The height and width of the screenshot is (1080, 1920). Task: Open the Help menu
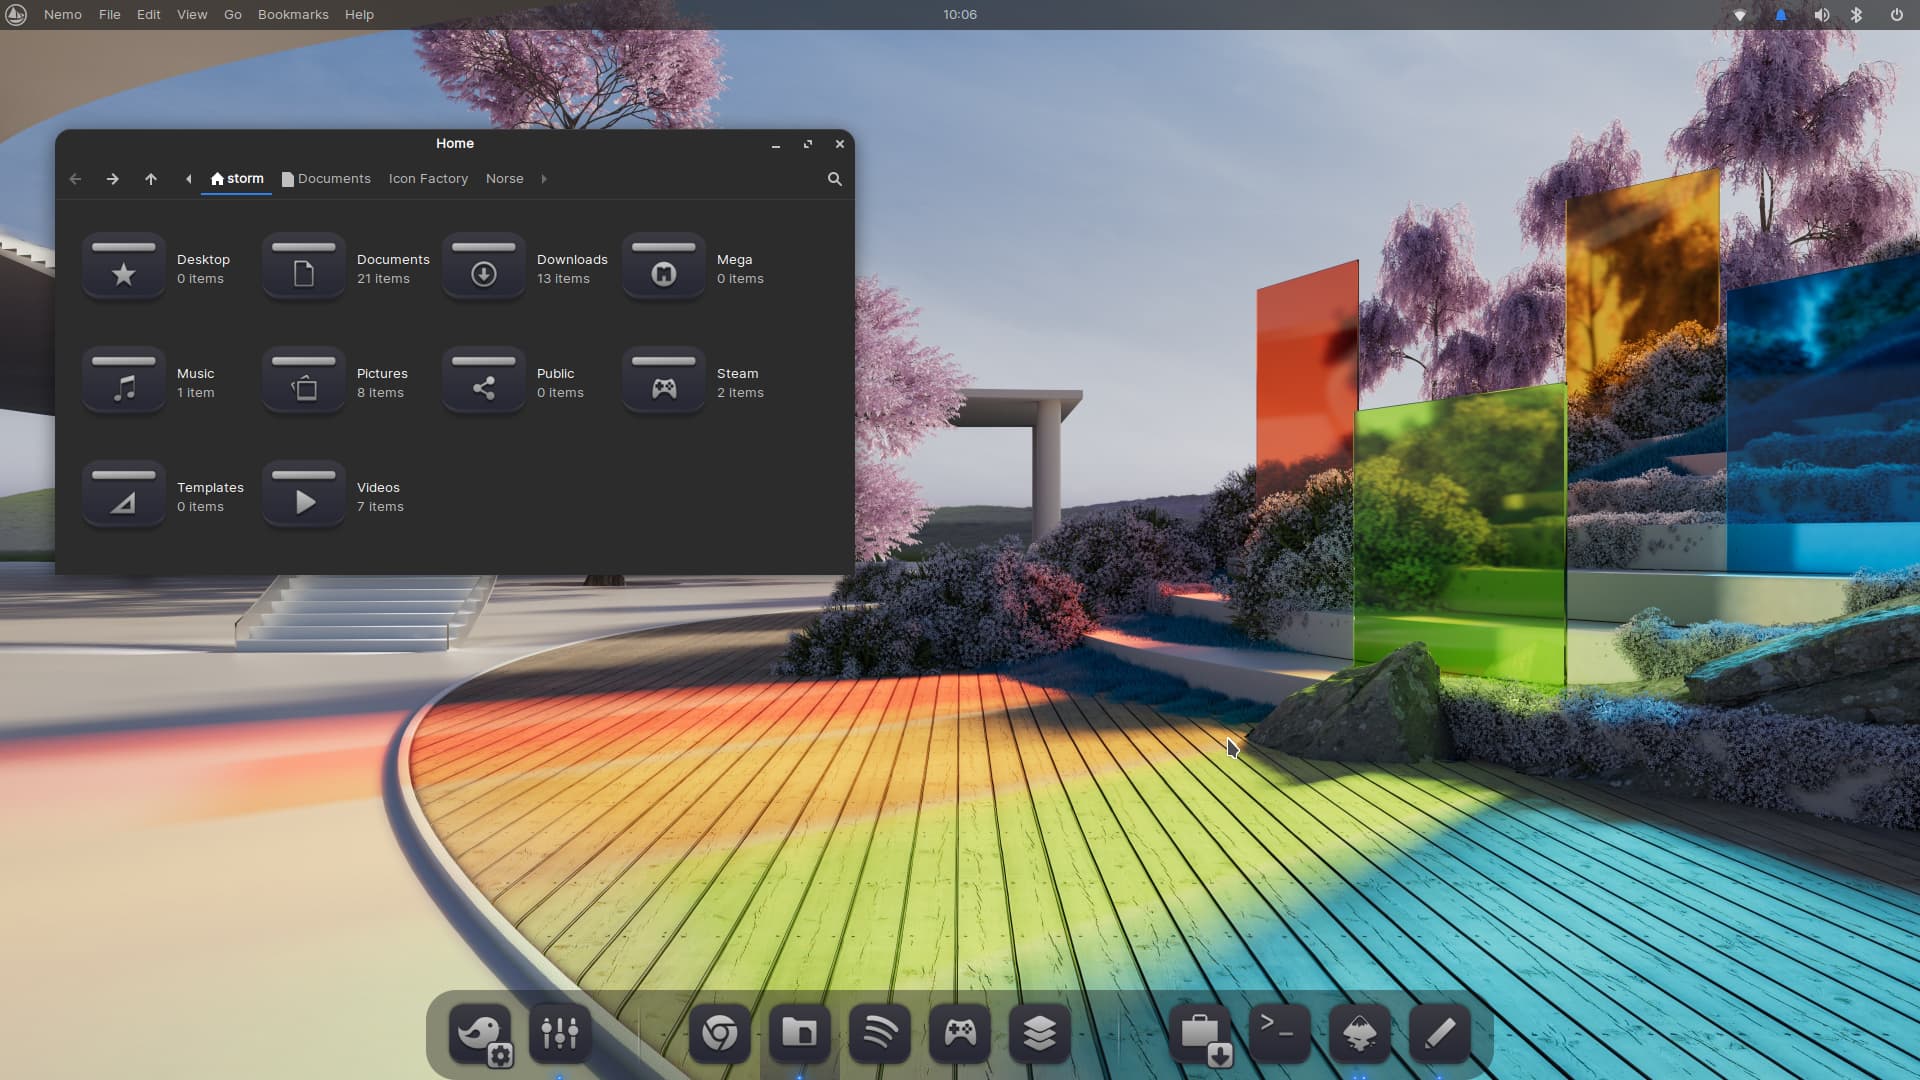tap(359, 15)
